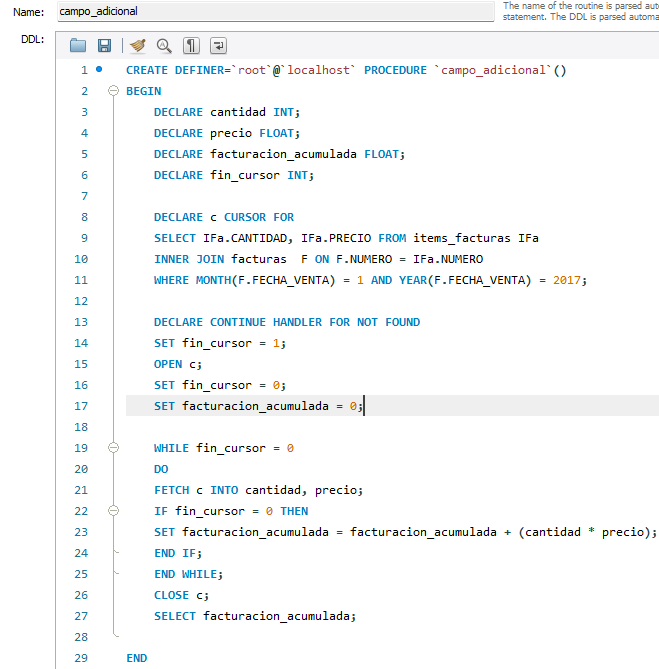
Task: Collapse the WHILE loop fold marker
Action: click(112, 448)
